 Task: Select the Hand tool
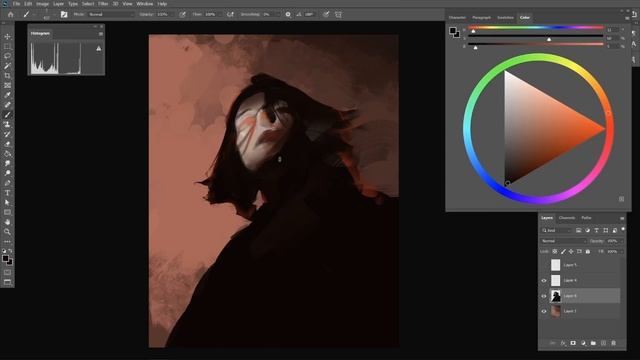coord(7,222)
